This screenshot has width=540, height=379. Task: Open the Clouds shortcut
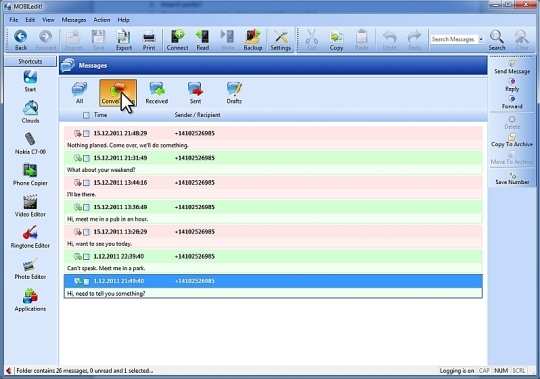click(x=30, y=112)
